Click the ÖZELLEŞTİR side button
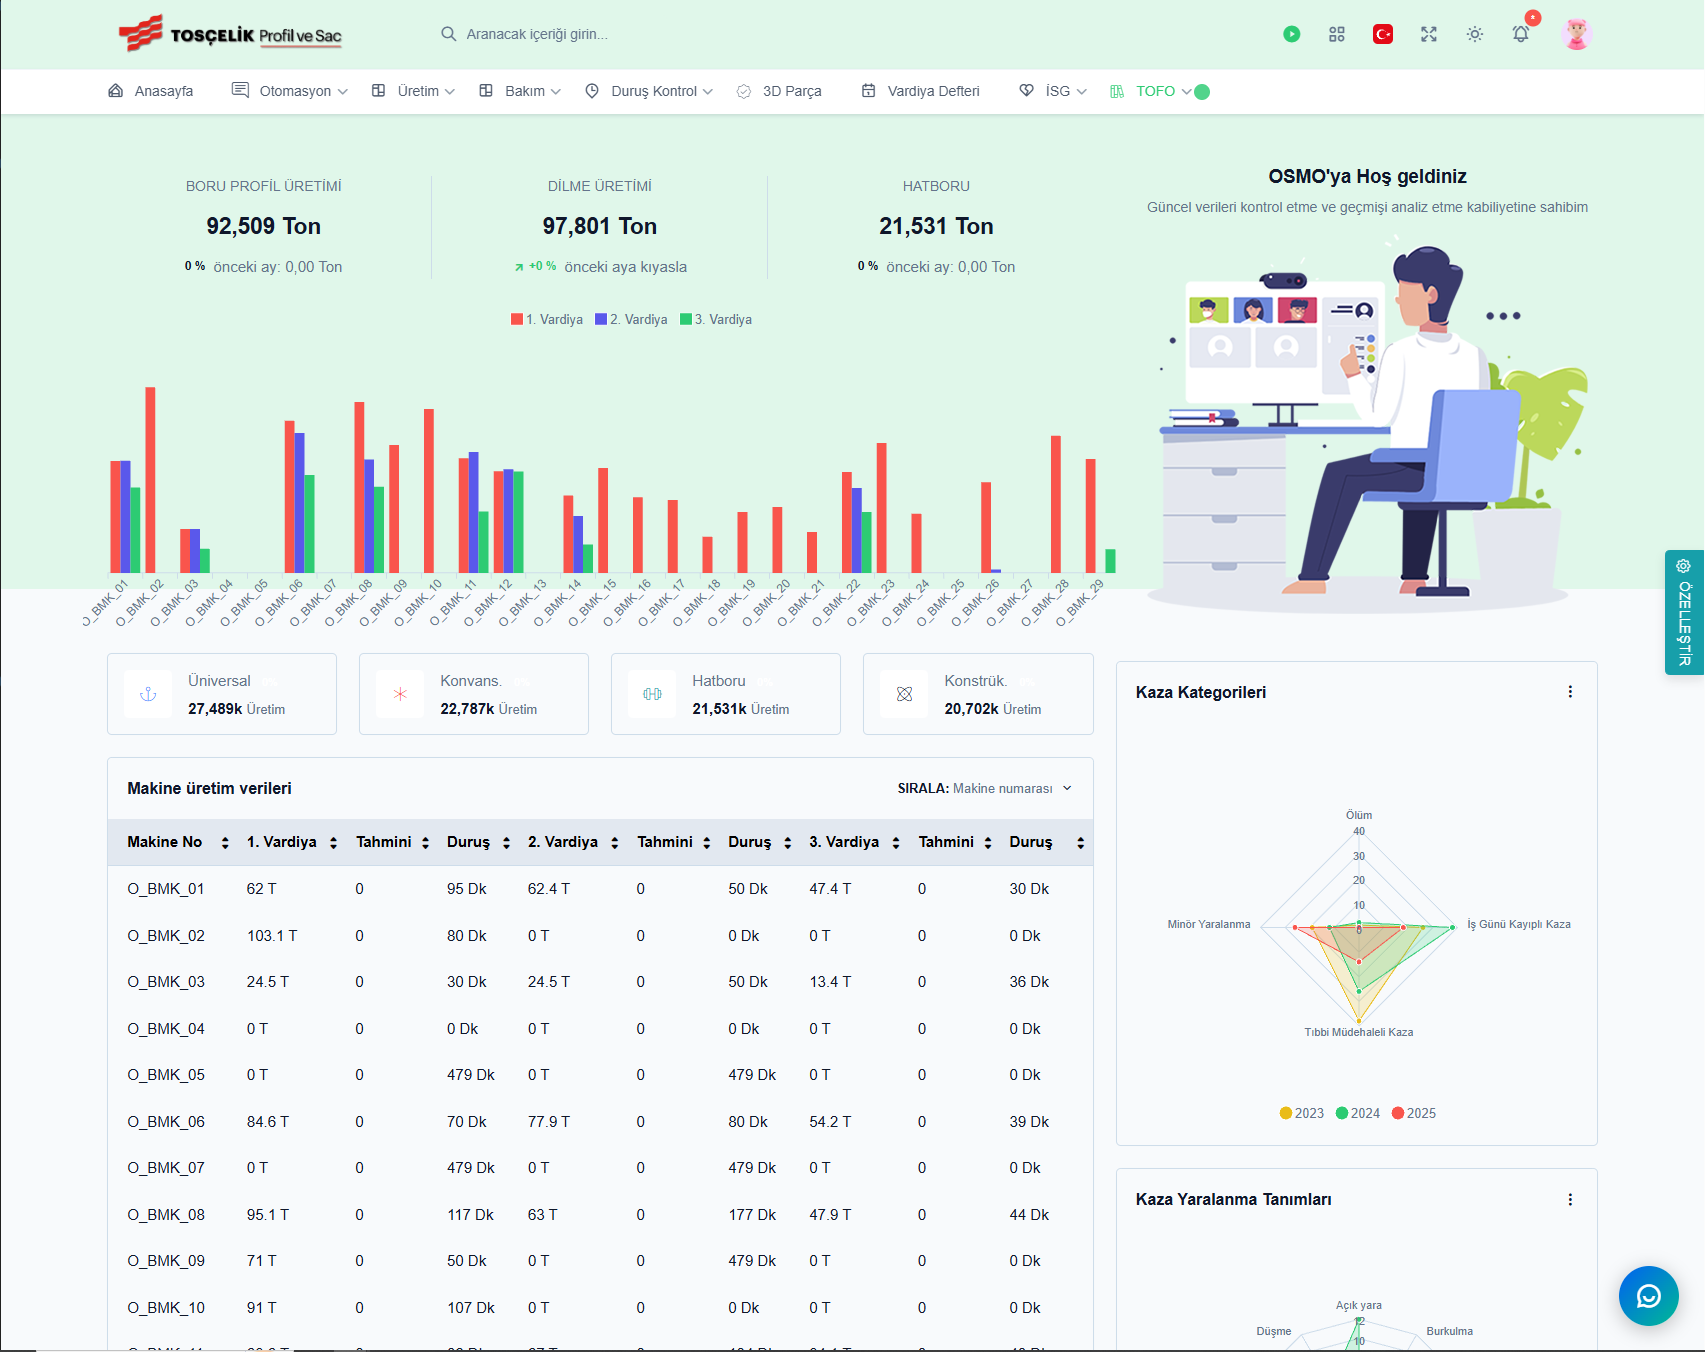Screen dimensions: 1705x1352 point(1684,612)
